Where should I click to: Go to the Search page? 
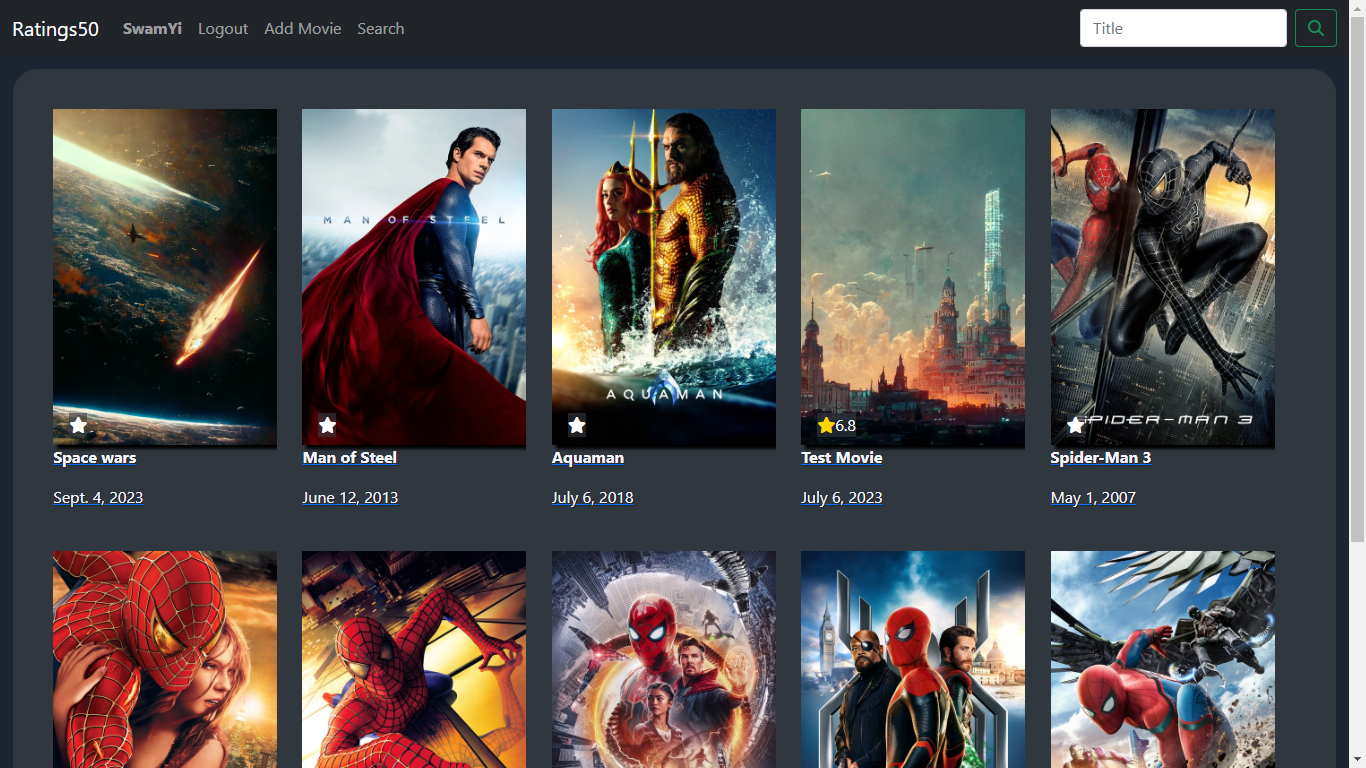(381, 29)
